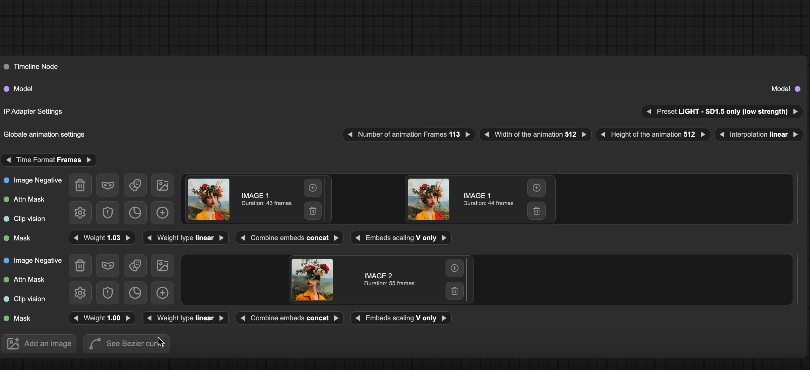The width and height of the screenshot is (810, 370).
Task: Remove the IMAGE 2 clip via its trash icon
Action: coord(455,291)
